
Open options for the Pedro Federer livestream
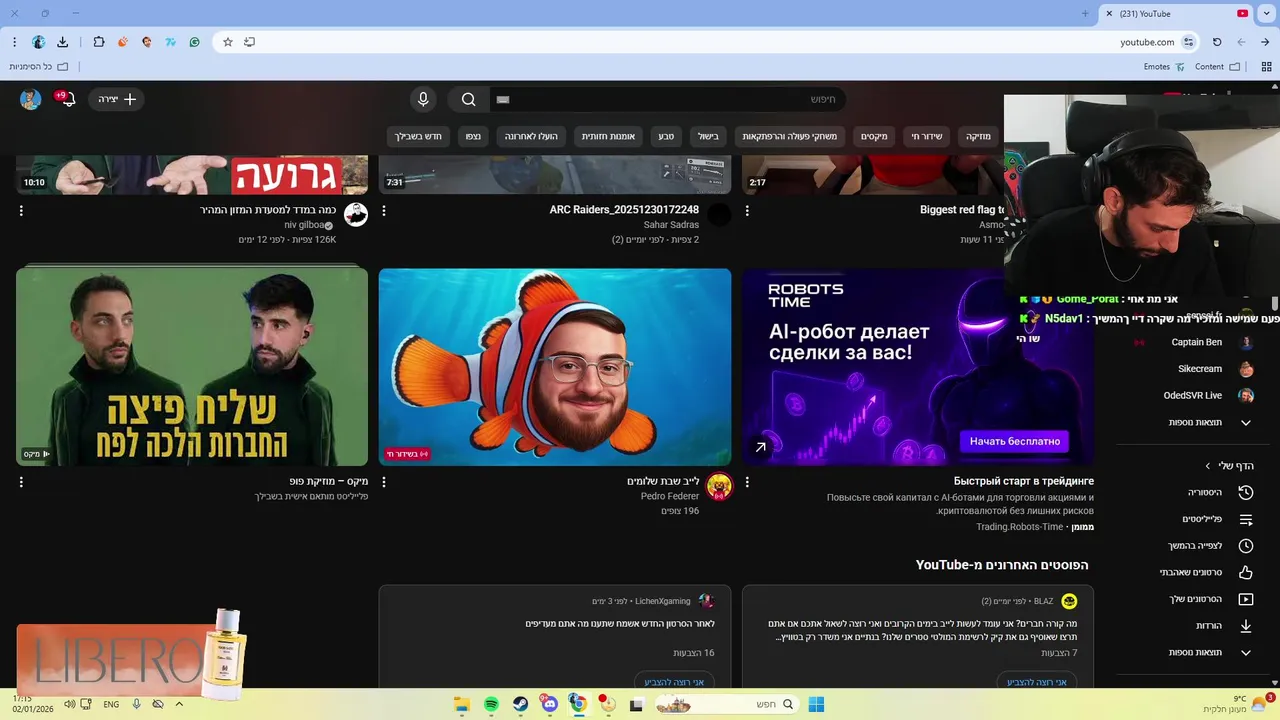tap(384, 482)
